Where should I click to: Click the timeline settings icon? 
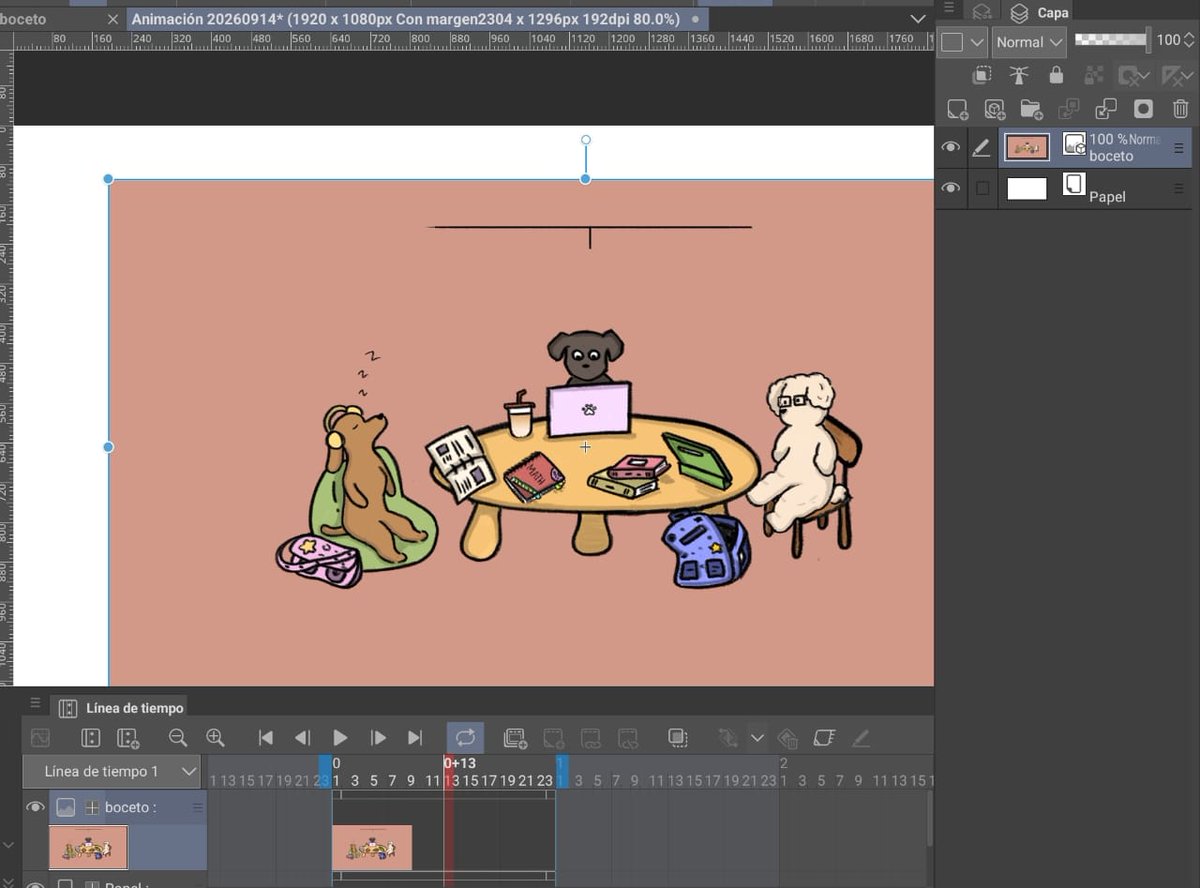(90, 738)
